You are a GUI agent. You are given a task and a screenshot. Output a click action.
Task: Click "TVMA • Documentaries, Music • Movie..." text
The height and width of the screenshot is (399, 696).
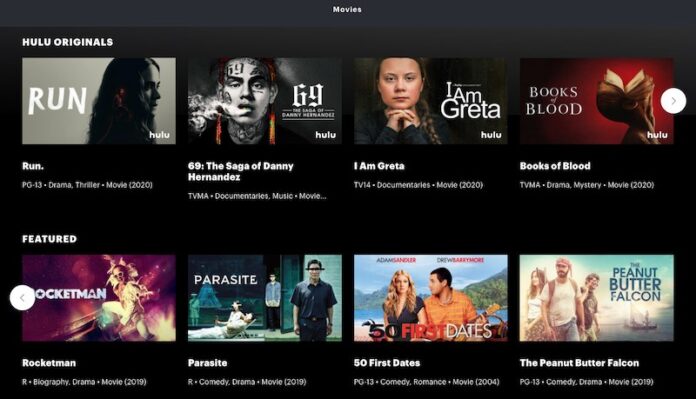[257, 196]
